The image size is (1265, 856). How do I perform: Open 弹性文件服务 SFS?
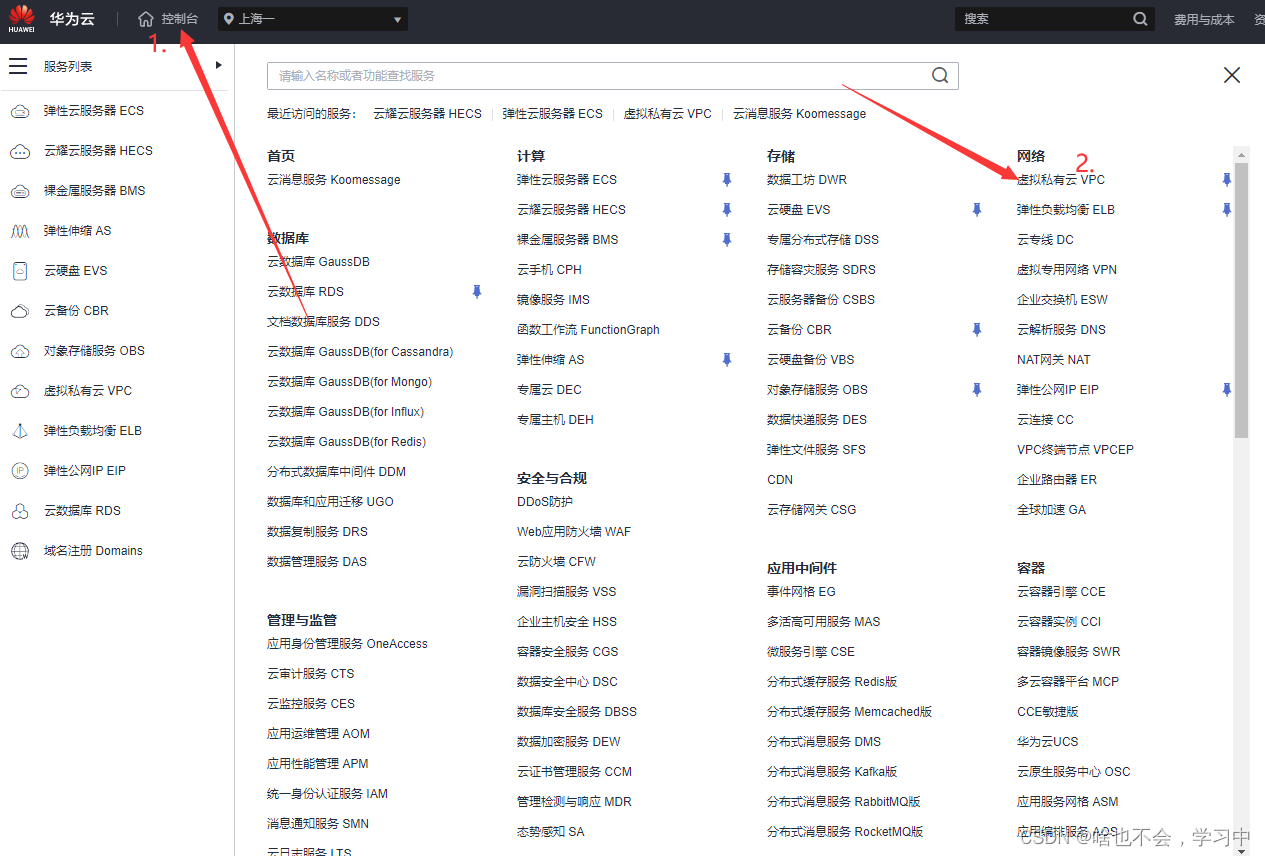(x=816, y=450)
